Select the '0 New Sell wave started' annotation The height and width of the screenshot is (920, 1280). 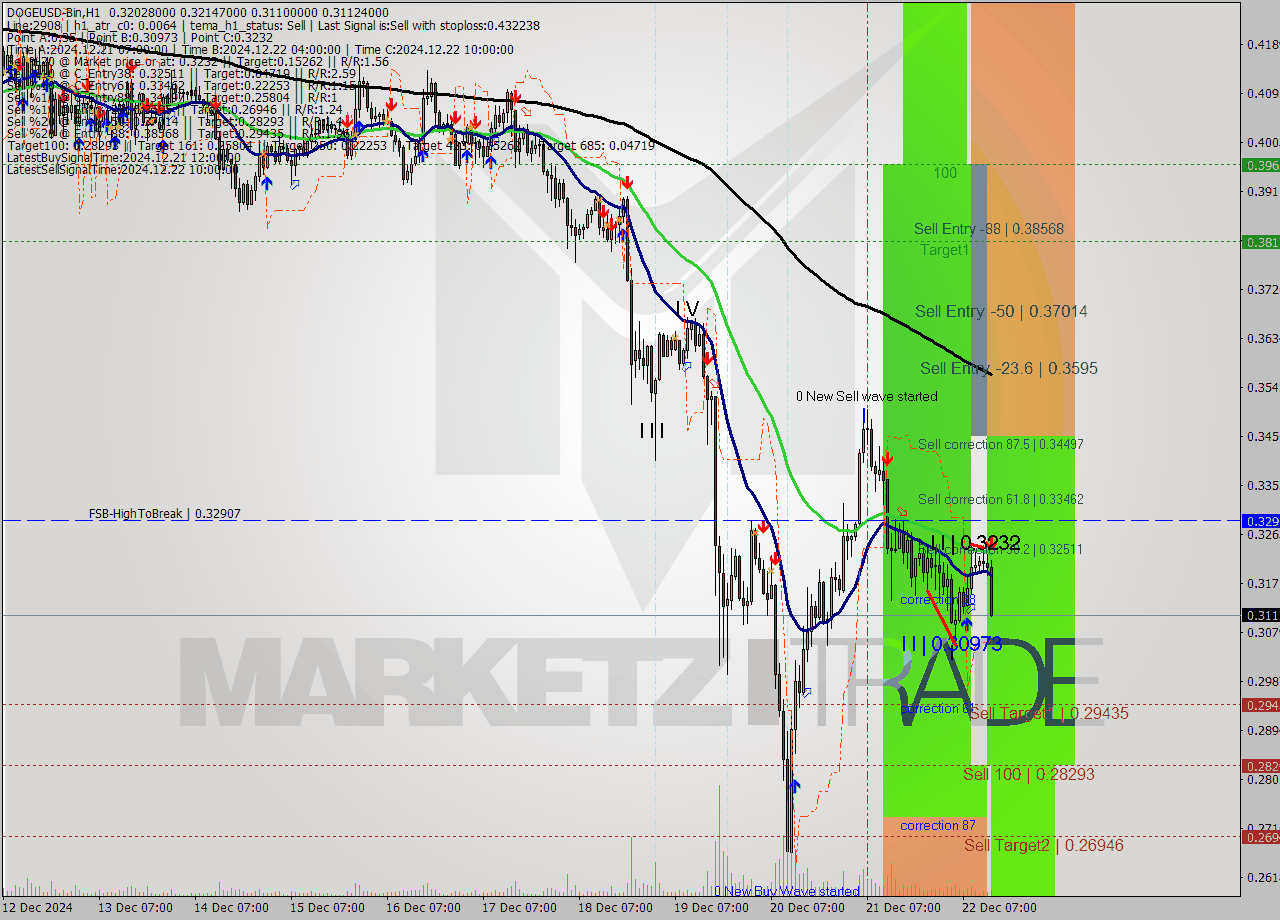867,396
